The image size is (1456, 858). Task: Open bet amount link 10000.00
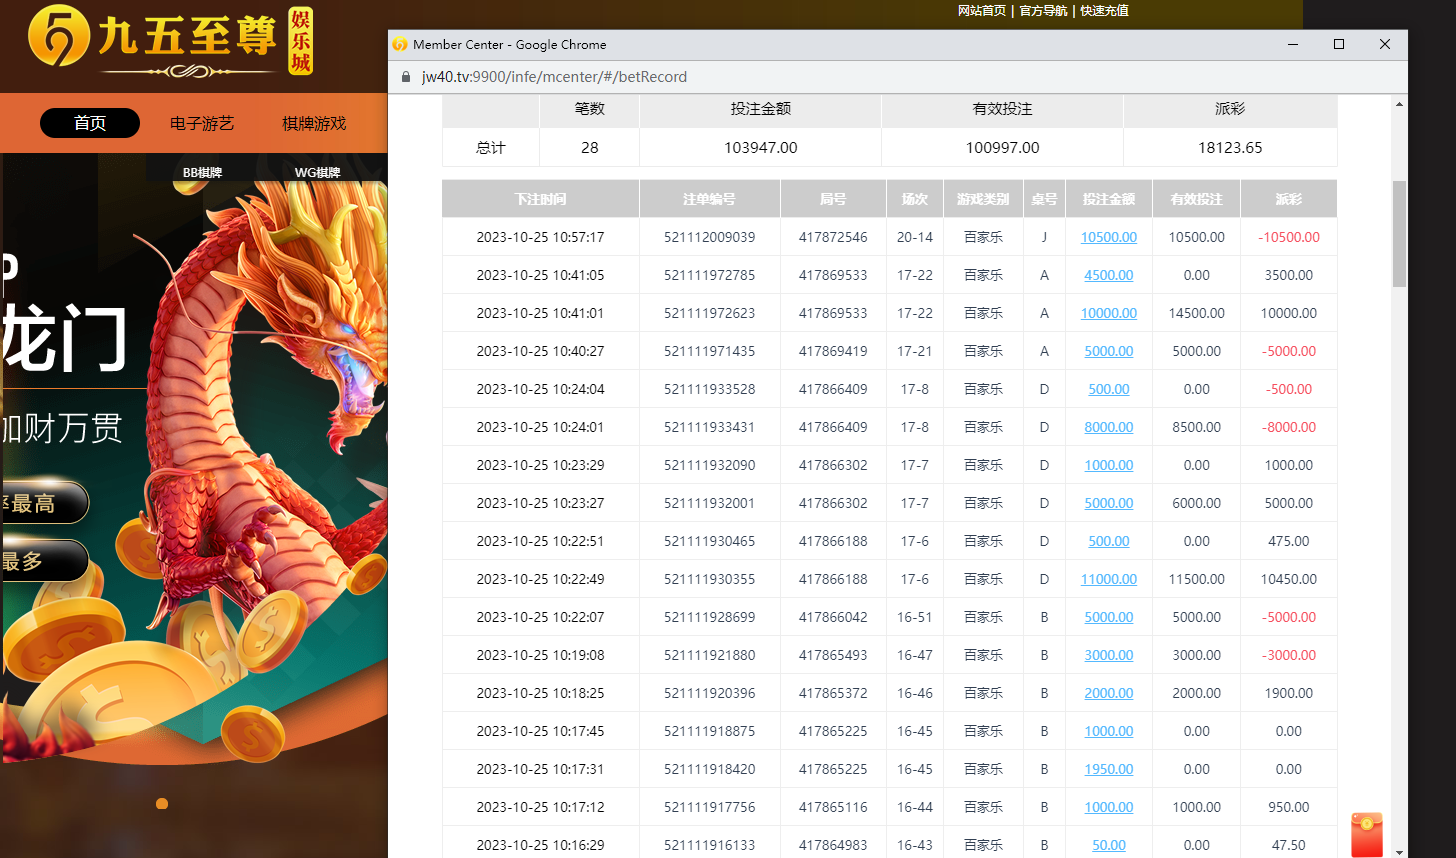click(x=1109, y=313)
